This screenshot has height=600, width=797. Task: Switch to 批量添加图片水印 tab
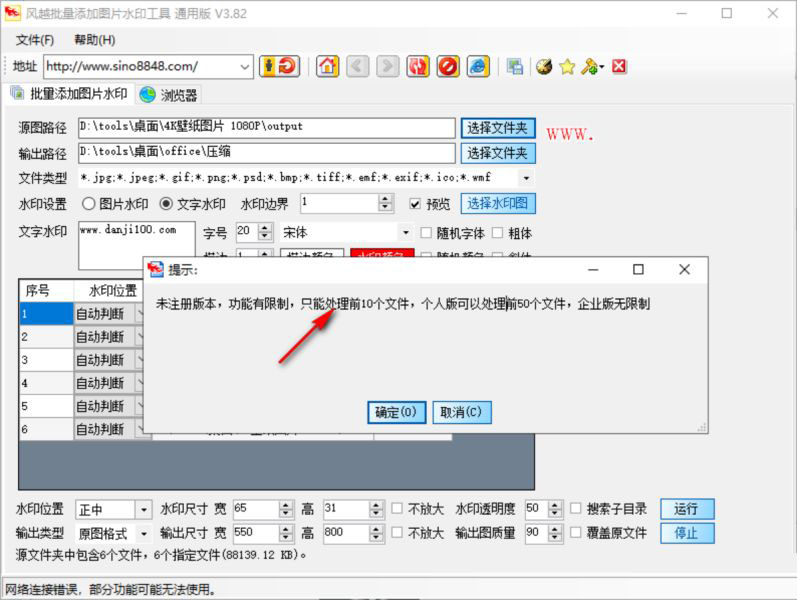coord(69,94)
